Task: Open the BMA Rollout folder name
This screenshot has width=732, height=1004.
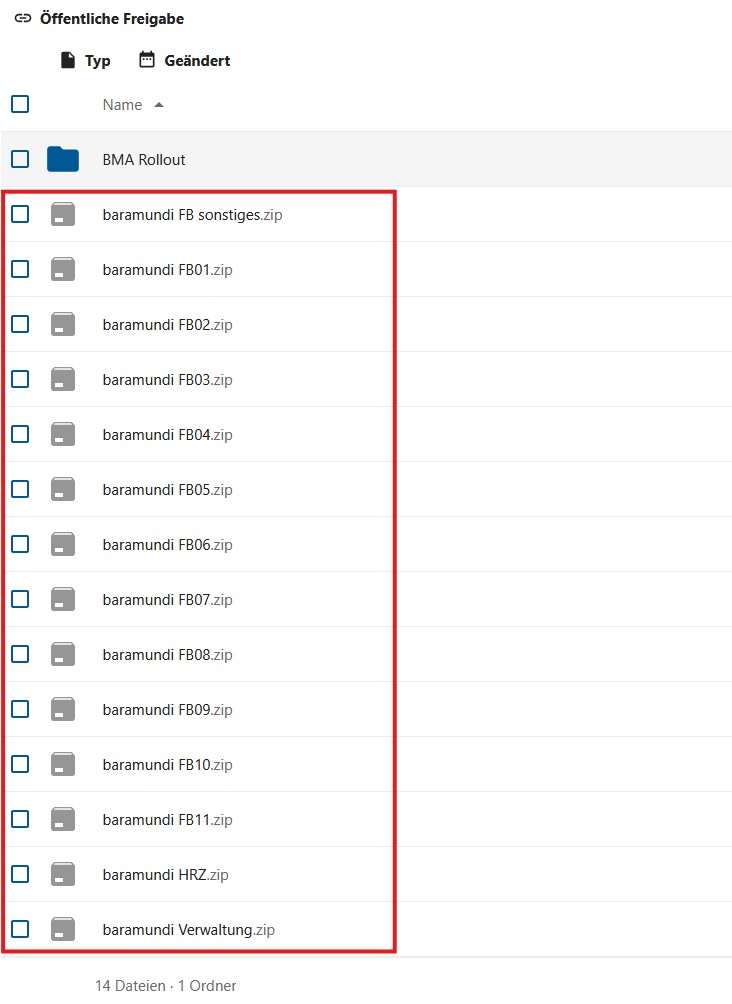Action: pyautogui.click(x=143, y=159)
